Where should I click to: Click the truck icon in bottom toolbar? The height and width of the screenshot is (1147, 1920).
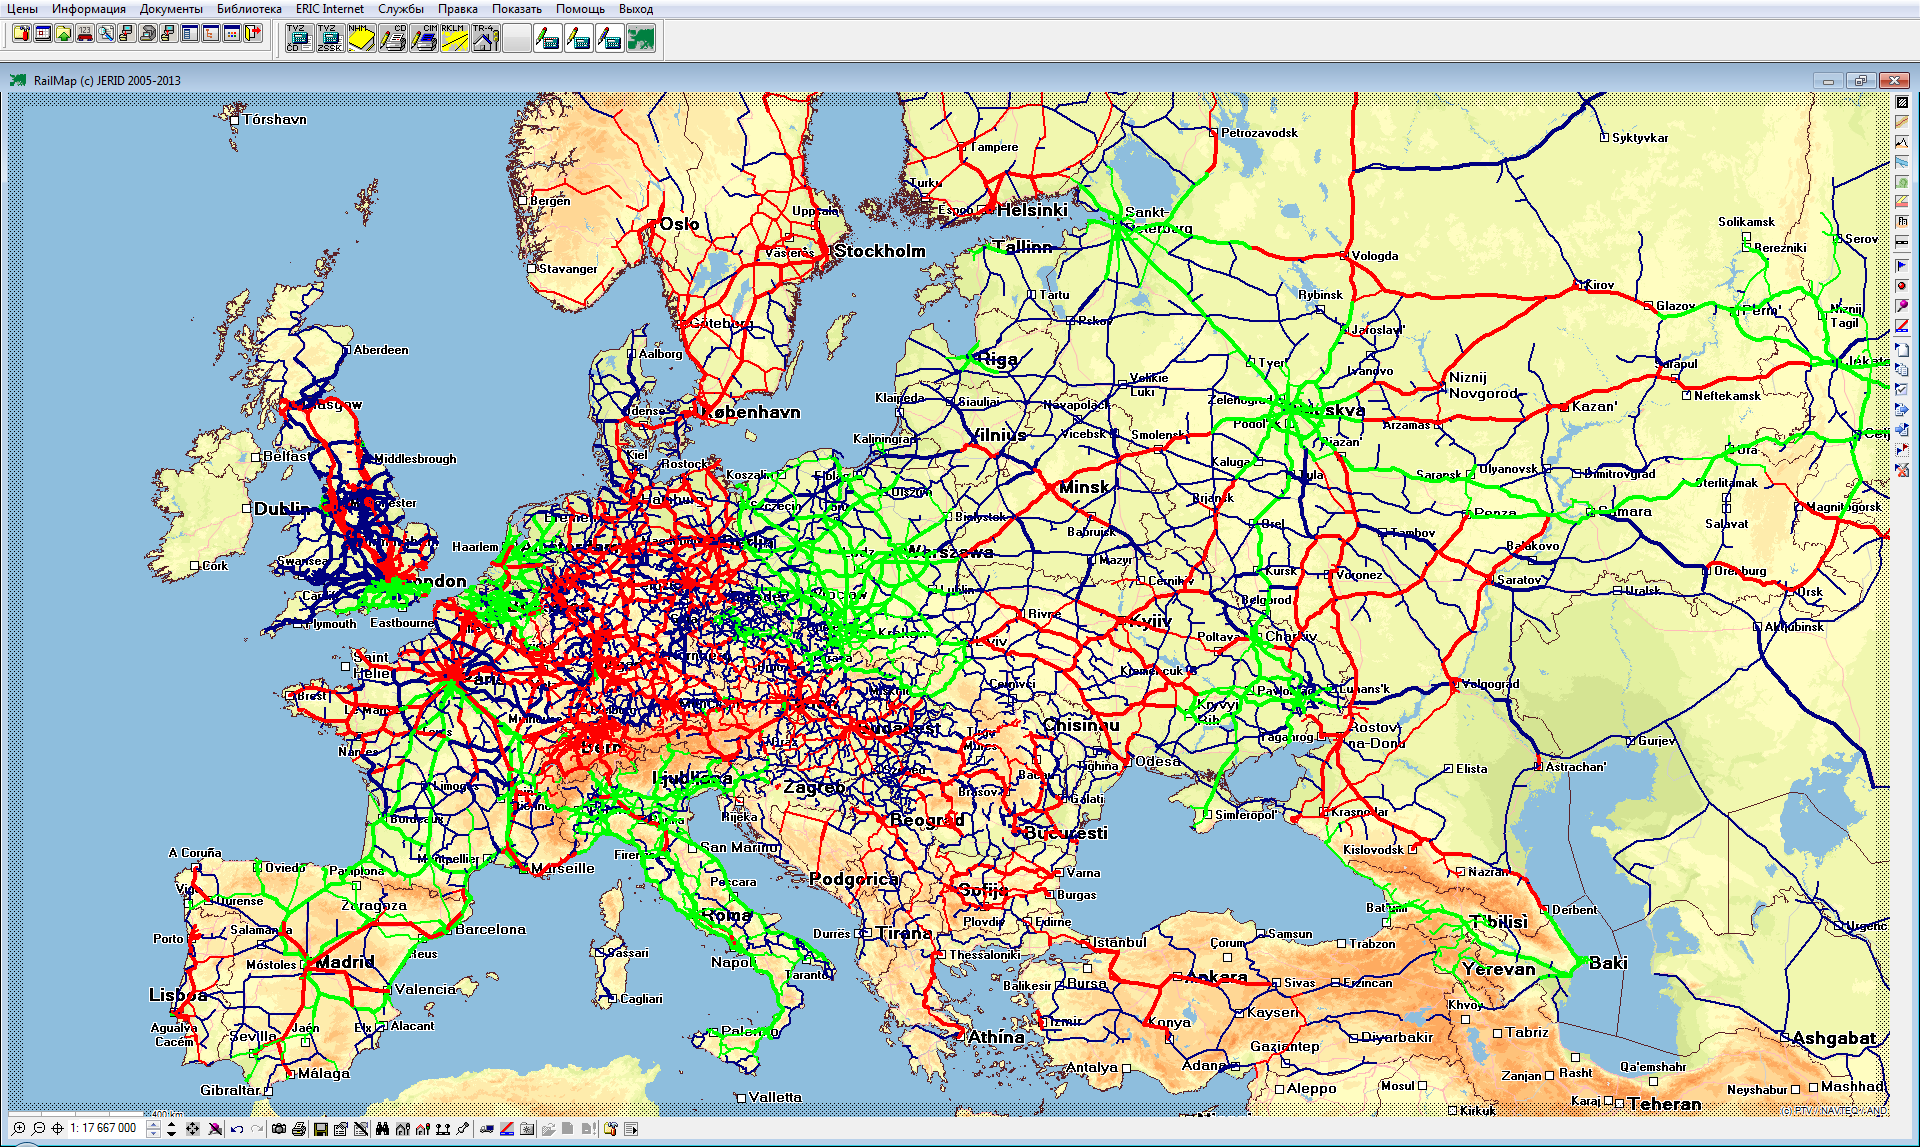coord(486,1129)
